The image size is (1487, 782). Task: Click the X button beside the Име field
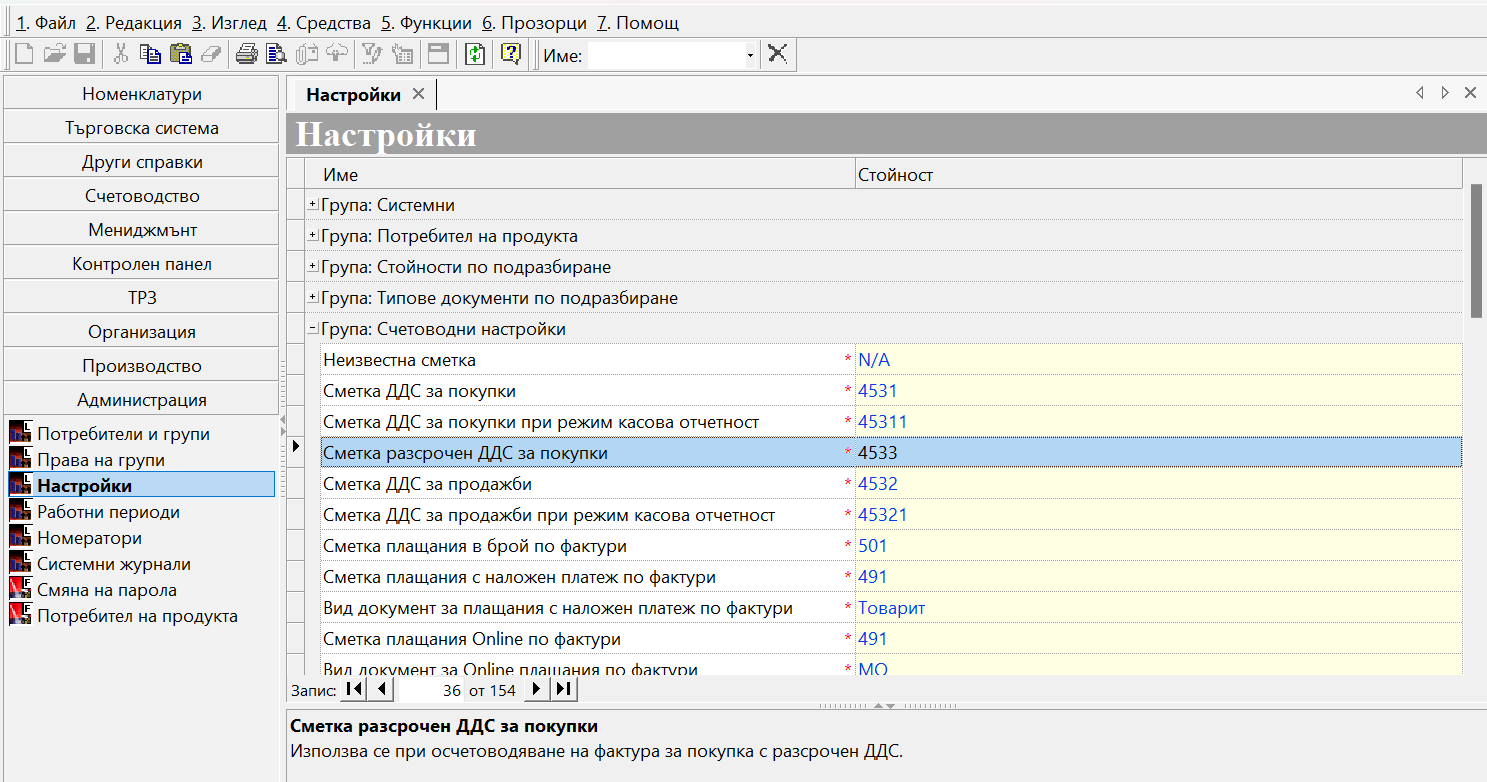(777, 55)
